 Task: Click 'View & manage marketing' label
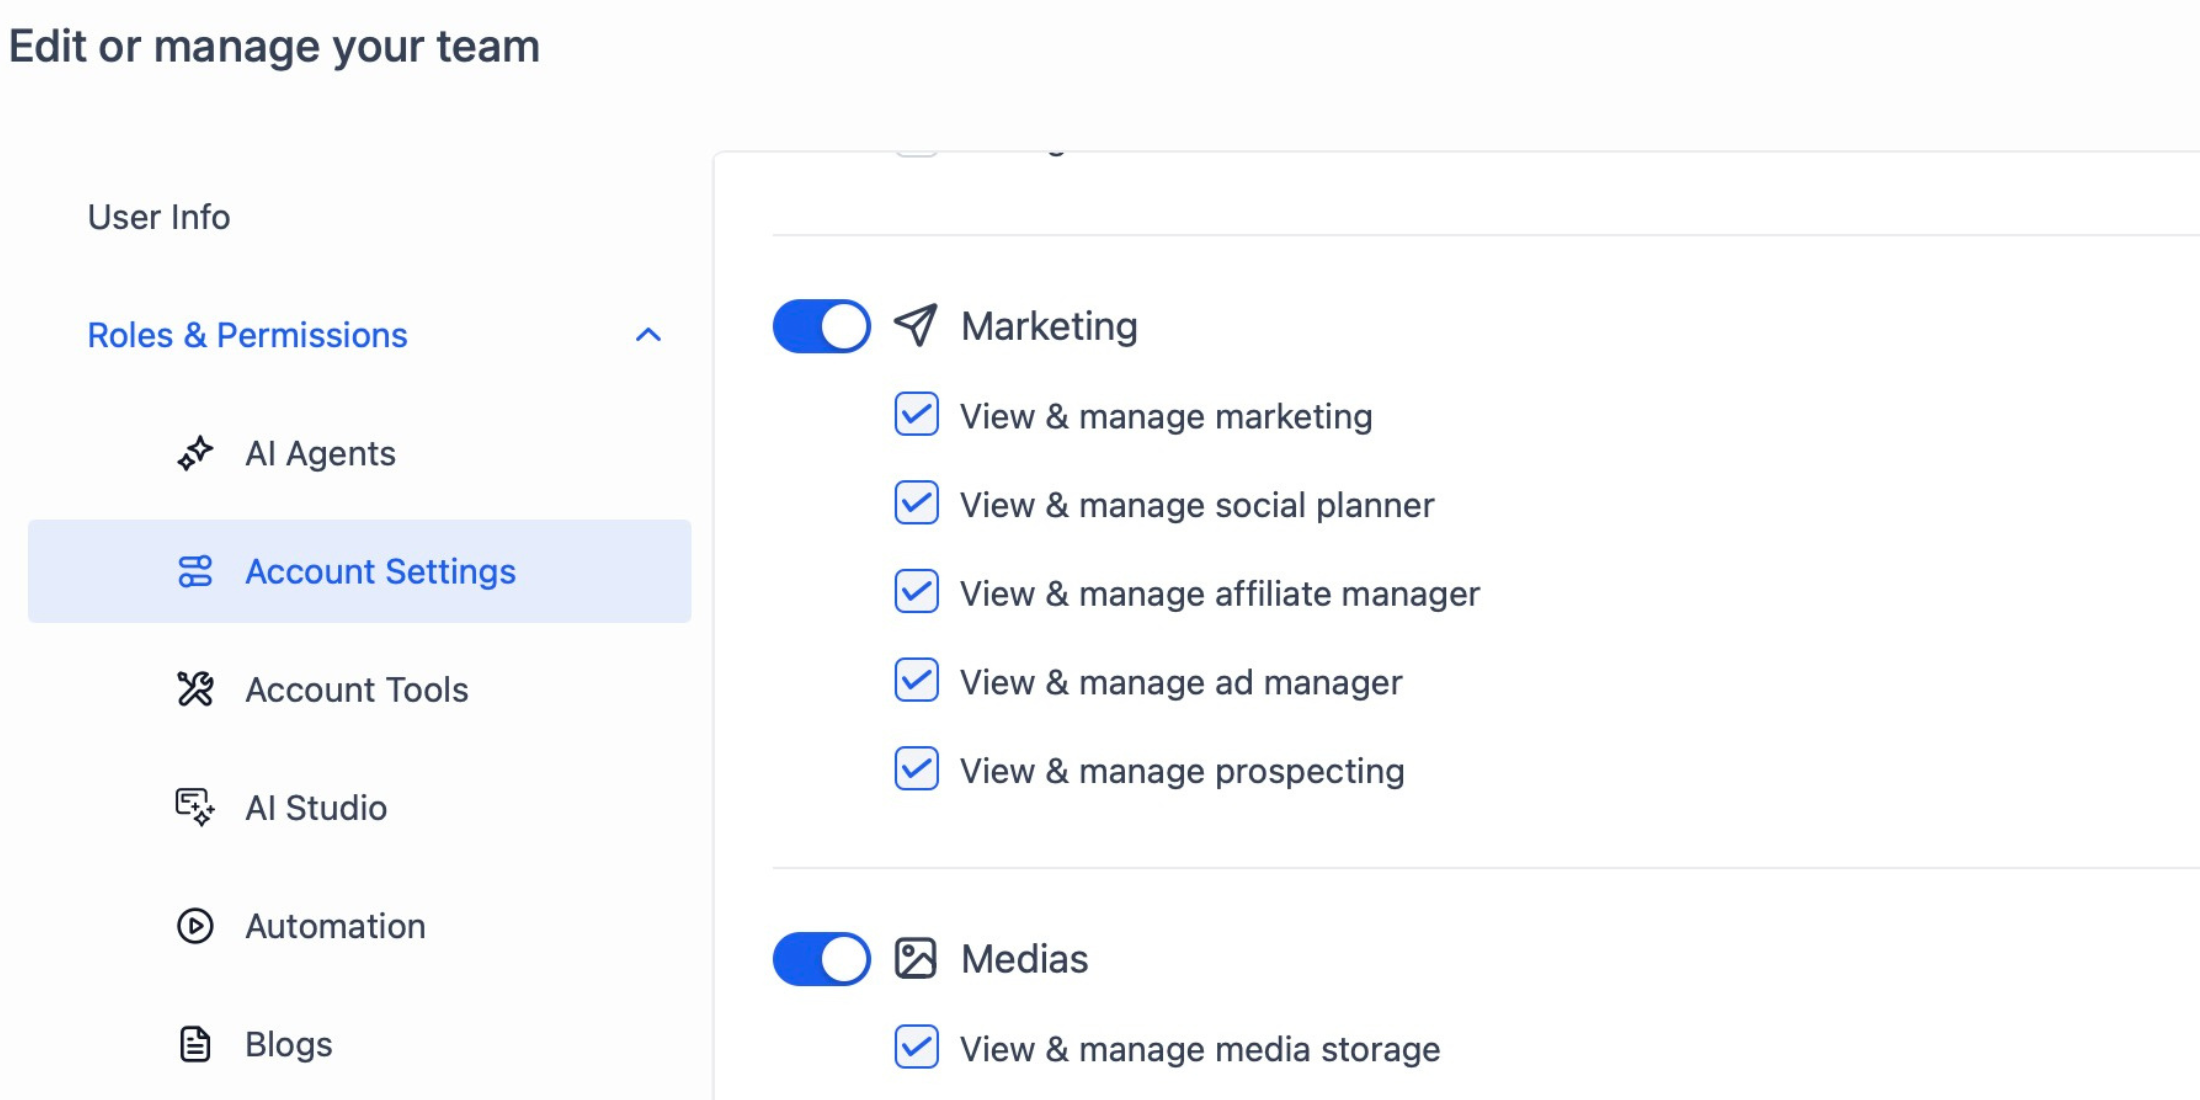[x=1166, y=416]
